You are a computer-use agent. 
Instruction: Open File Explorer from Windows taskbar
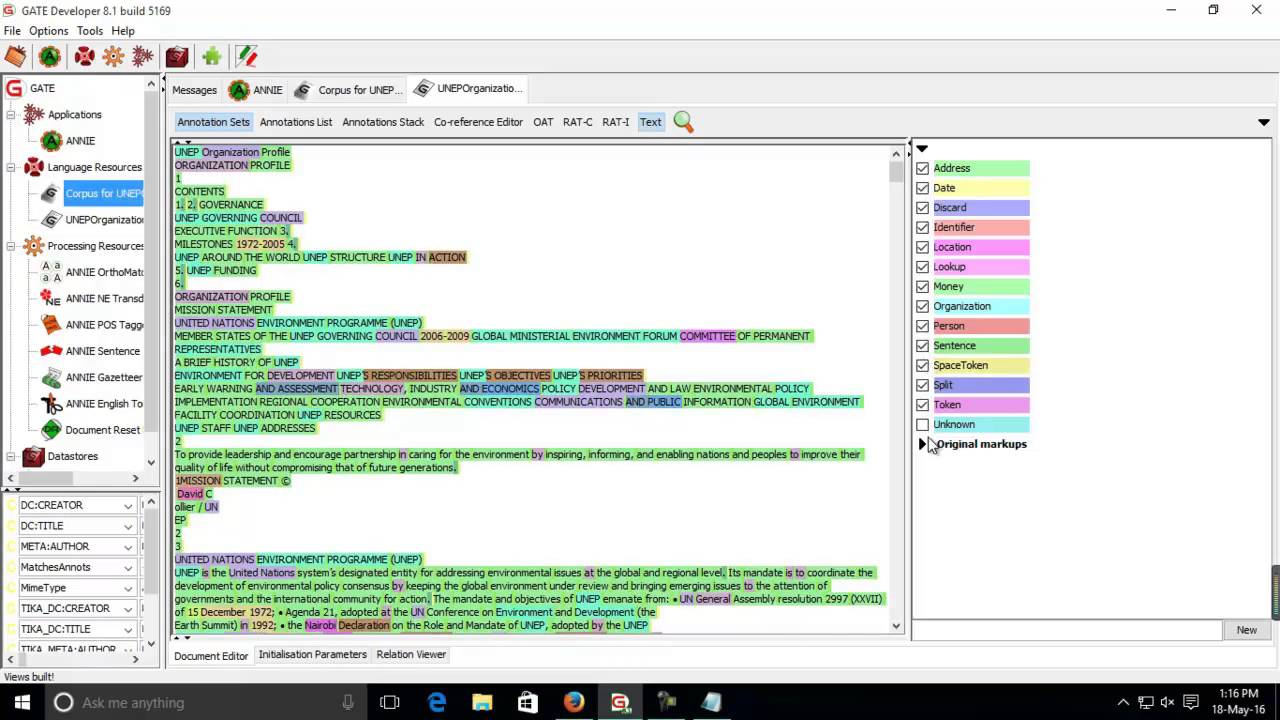(481, 702)
